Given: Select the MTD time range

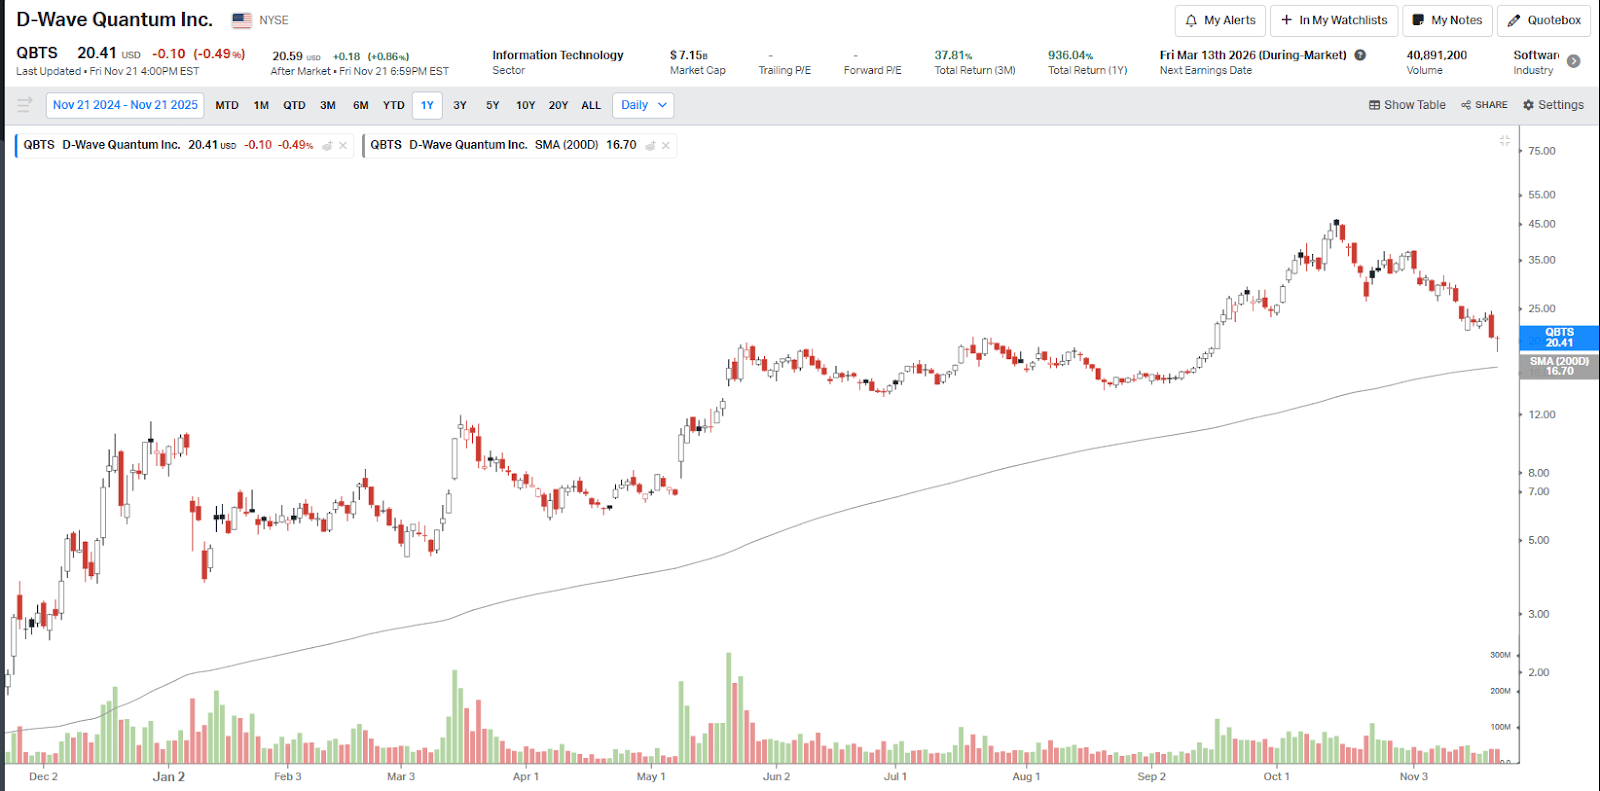Looking at the screenshot, I should click(227, 105).
